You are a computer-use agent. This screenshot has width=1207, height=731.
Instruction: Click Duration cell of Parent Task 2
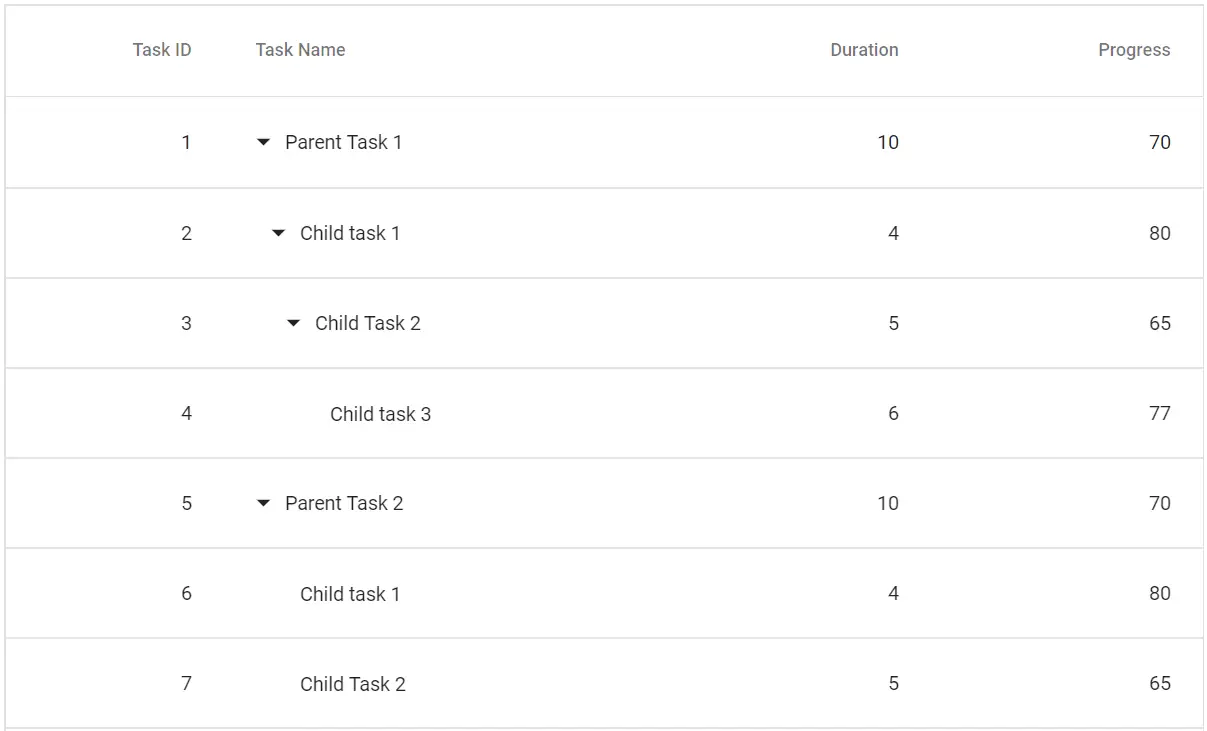click(888, 503)
